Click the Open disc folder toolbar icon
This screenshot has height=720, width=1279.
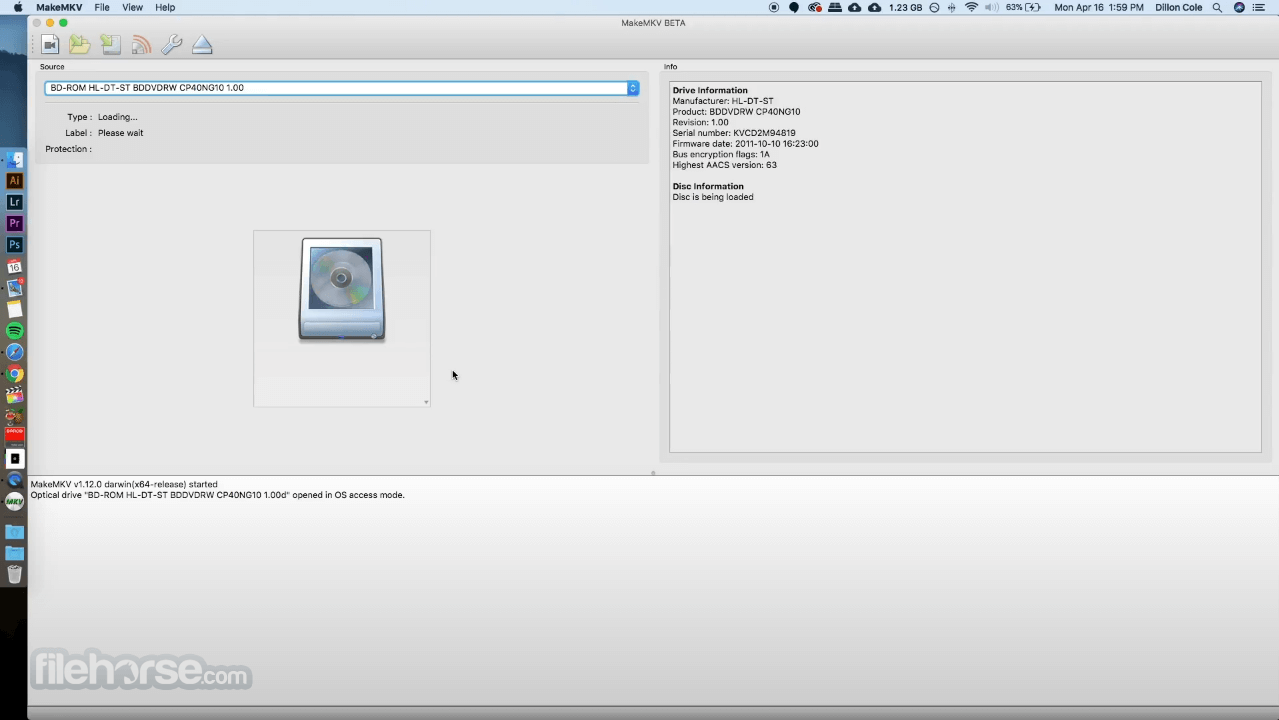pos(80,44)
